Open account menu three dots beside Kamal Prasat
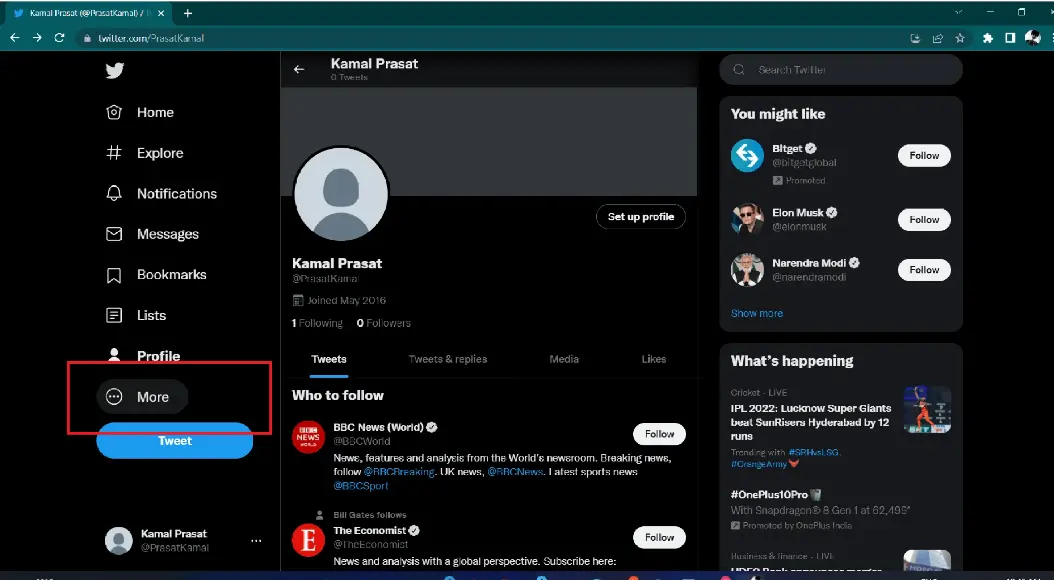The width and height of the screenshot is (1054, 580). coord(256,540)
